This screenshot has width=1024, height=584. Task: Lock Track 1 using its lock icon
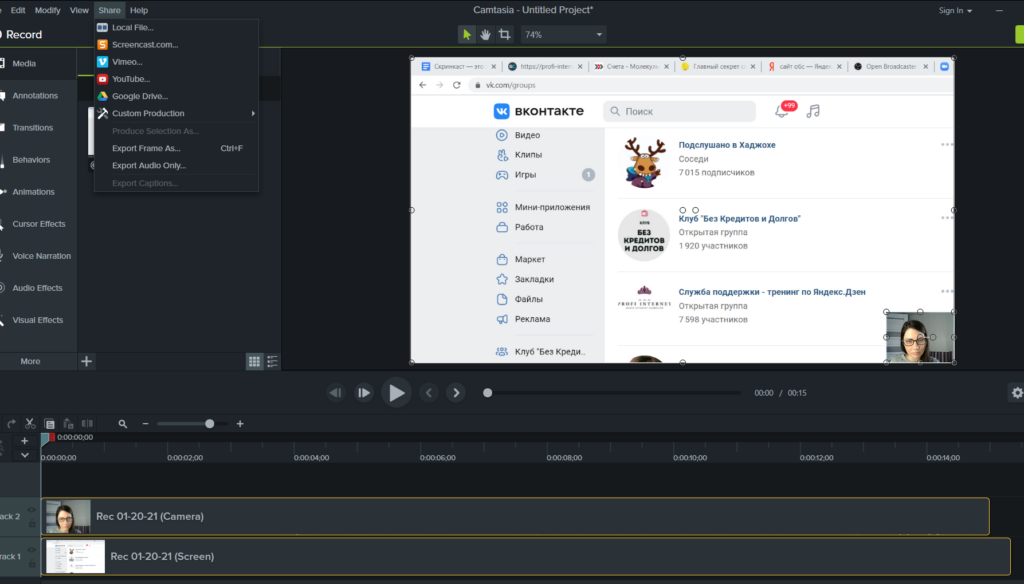(x=31, y=563)
